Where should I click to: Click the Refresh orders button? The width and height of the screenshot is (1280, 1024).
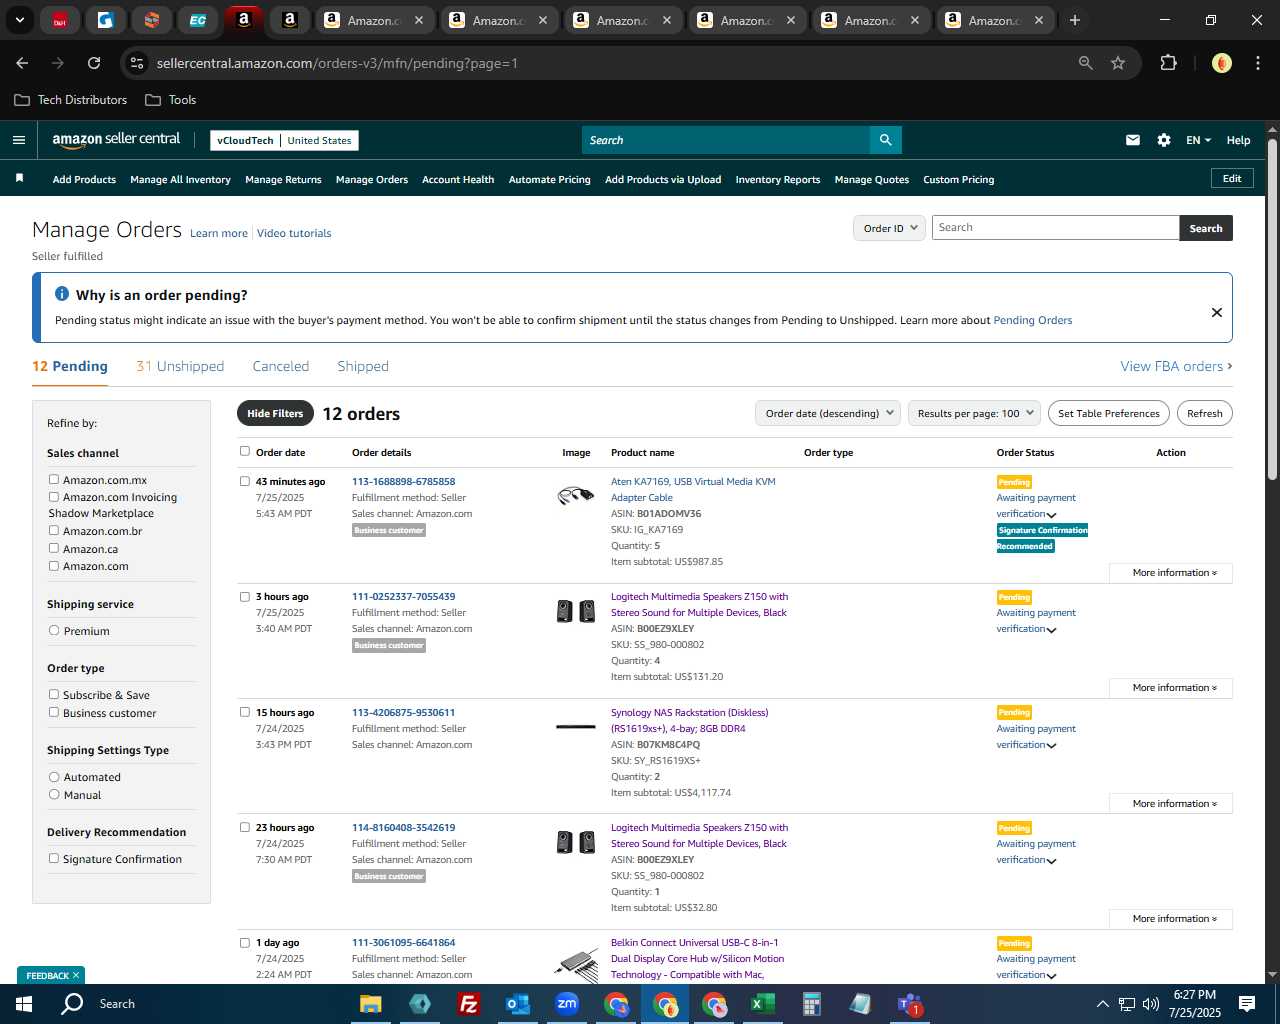[x=1204, y=413]
